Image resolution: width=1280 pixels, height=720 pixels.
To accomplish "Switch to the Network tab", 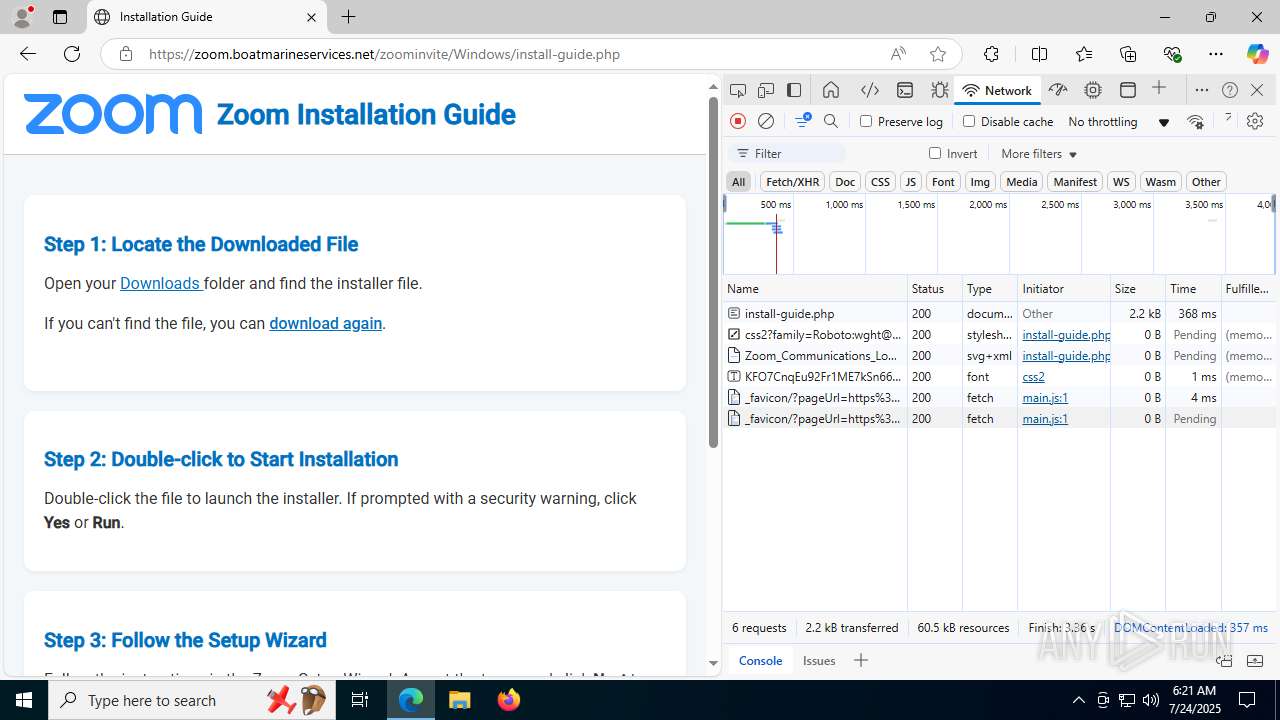I will pyautogui.click(x=997, y=90).
